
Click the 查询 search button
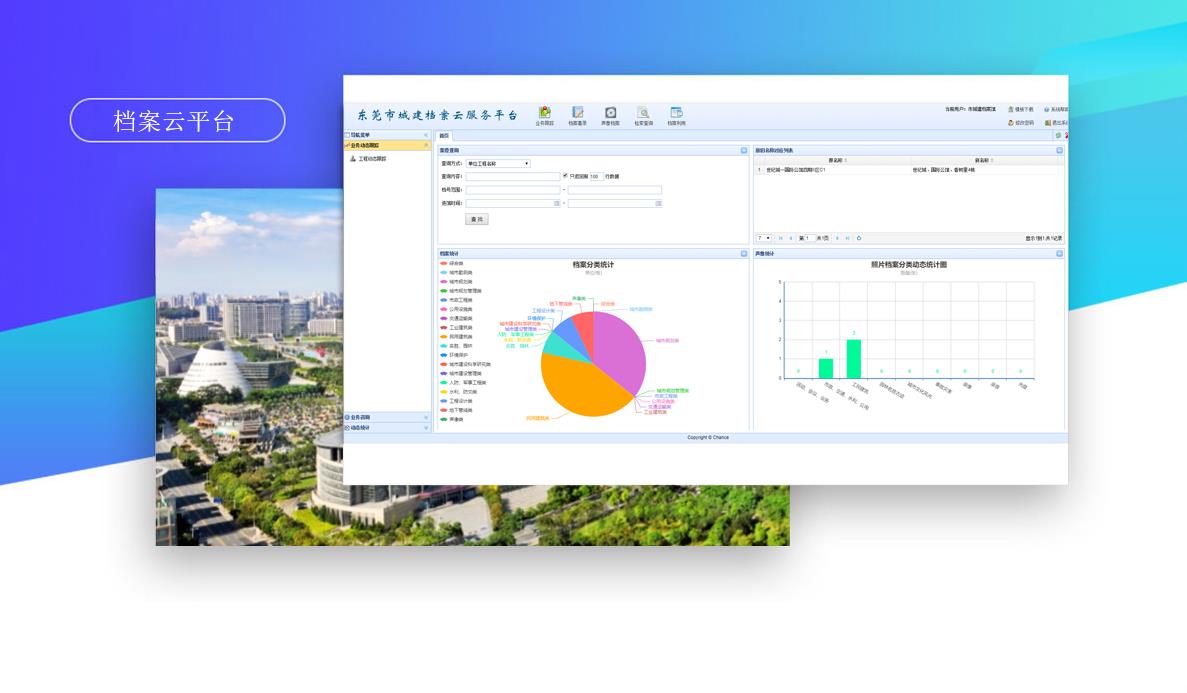coord(477,219)
